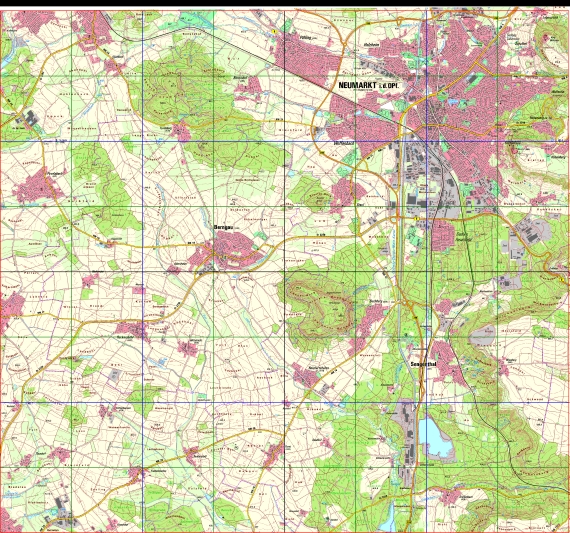The image size is (570, 533).
Task: Click the yellow route marker near Pölling
Action: pyautogui.click(x=274, y=32)
